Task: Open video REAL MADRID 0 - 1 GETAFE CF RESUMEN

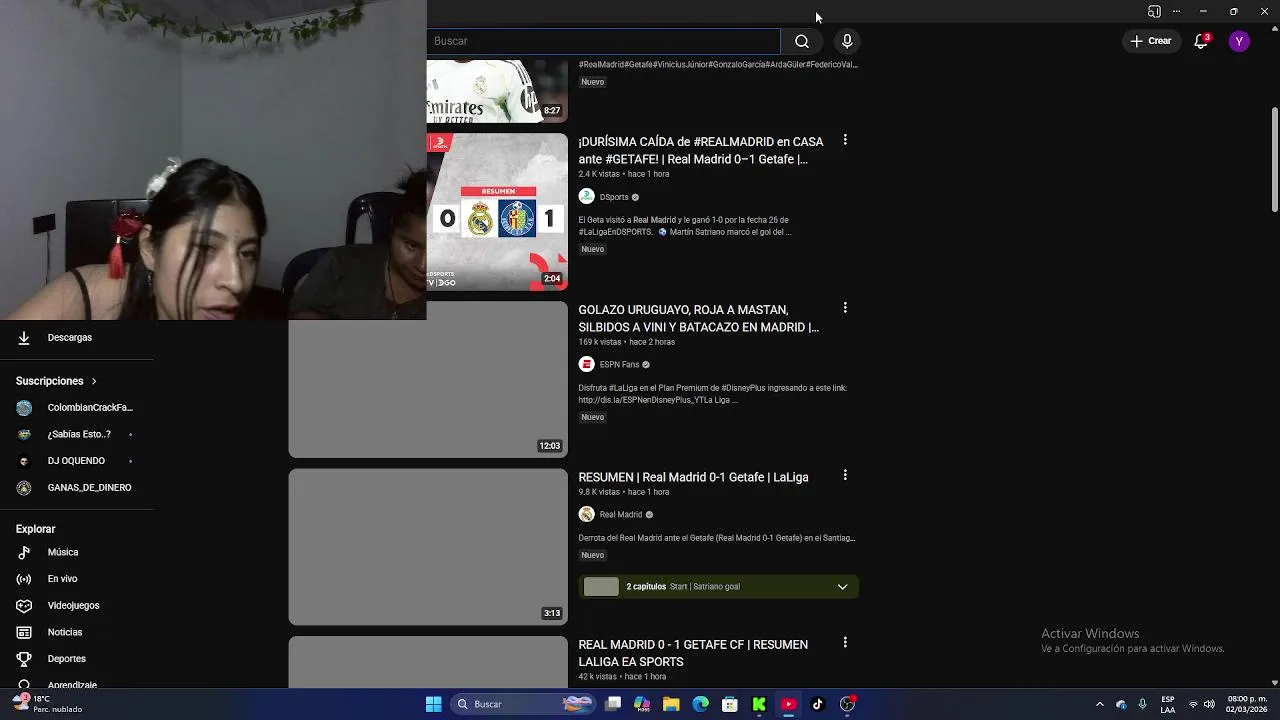Action: (693, 653)
